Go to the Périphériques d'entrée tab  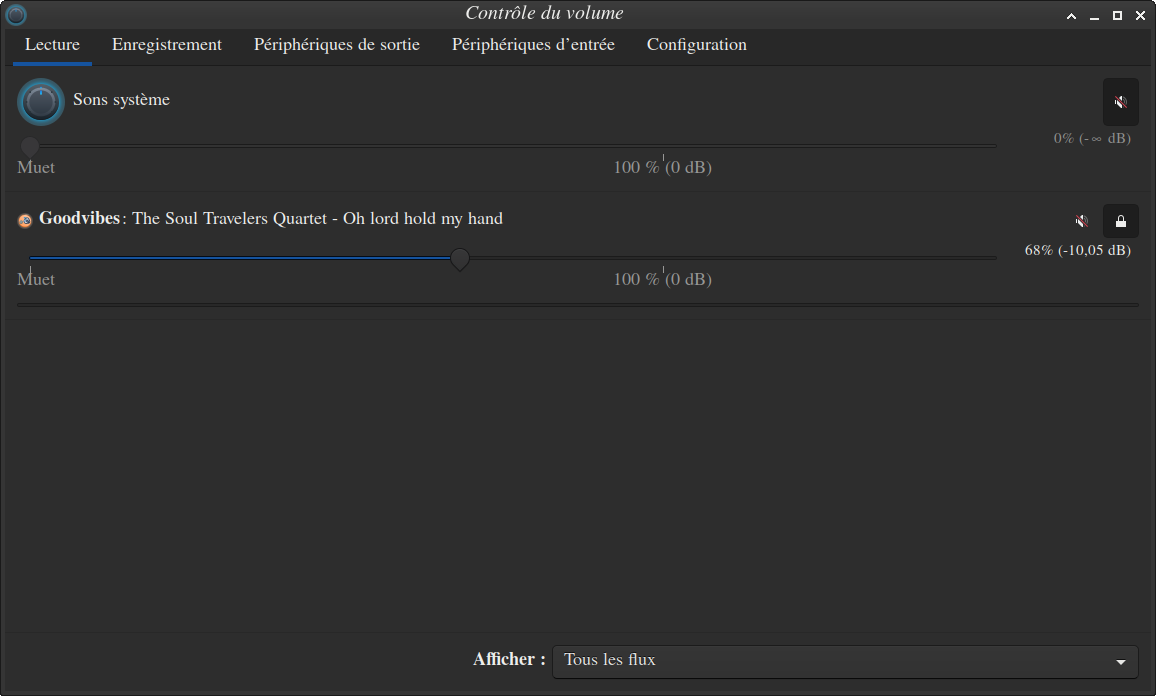[533, 45]
